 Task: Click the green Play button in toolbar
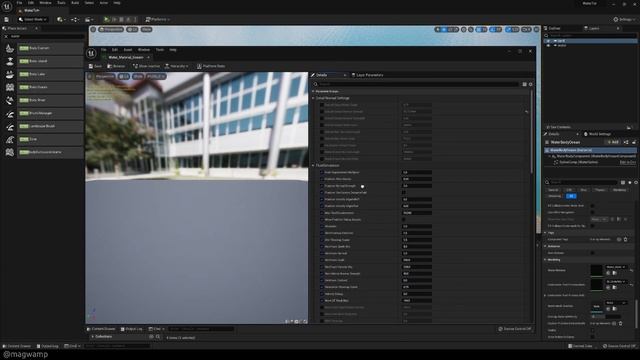(x=106, y=19)
